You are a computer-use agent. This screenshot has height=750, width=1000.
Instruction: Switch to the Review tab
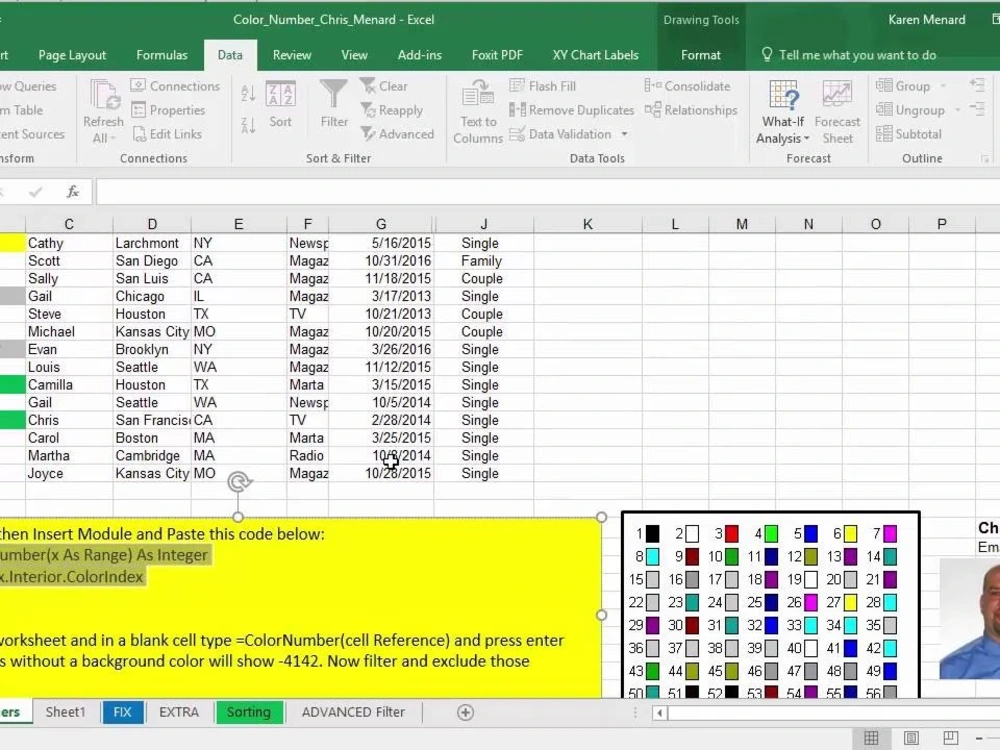click(x=292, y=55)
